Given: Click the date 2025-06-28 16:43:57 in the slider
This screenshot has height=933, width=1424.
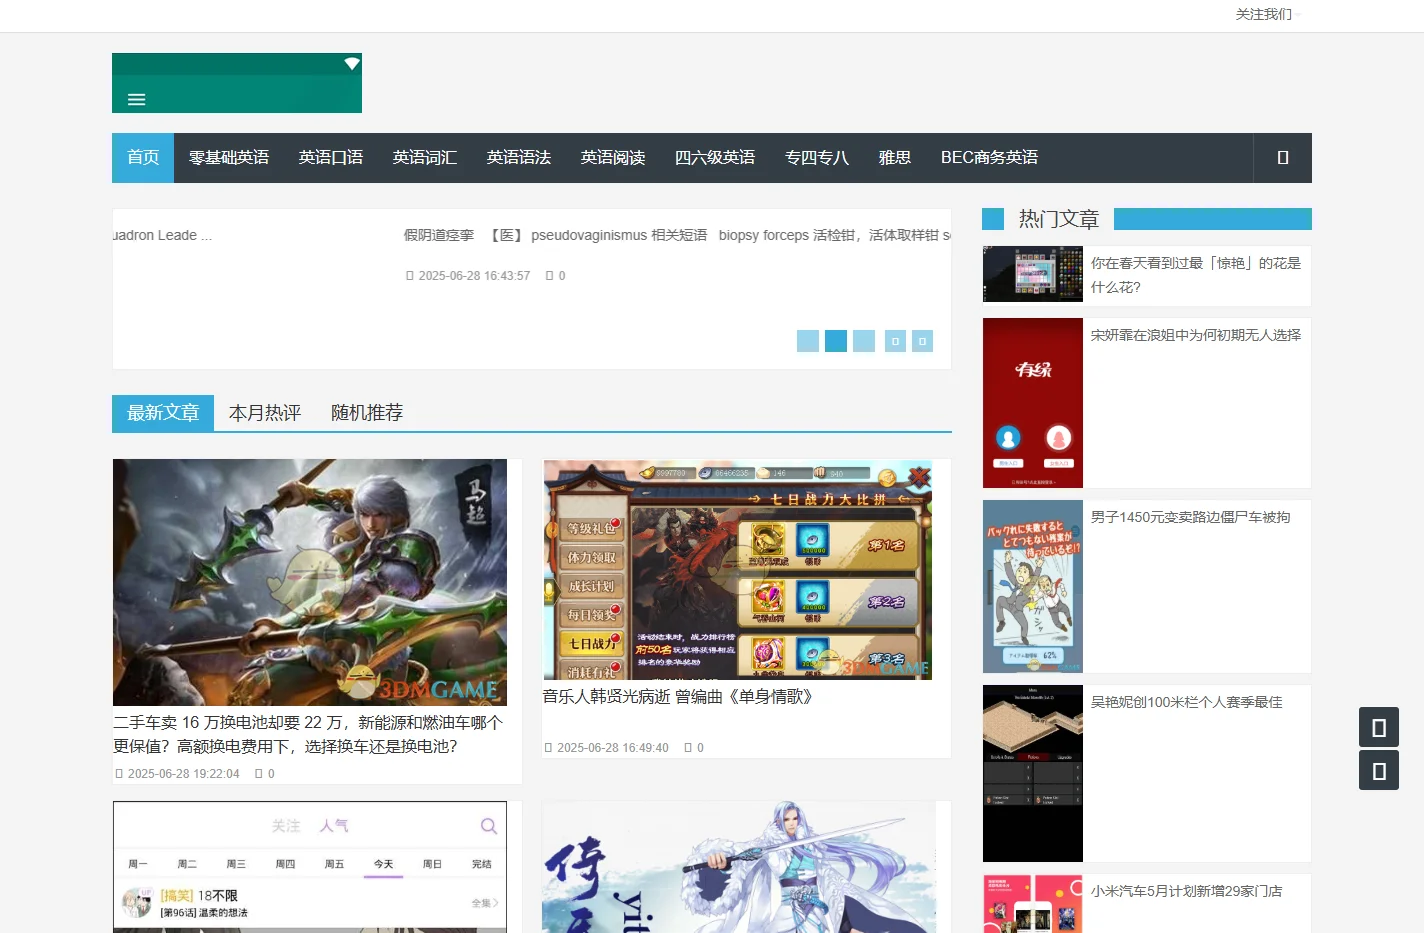Looking at the screenshot, I should click(x=474, y=276).
